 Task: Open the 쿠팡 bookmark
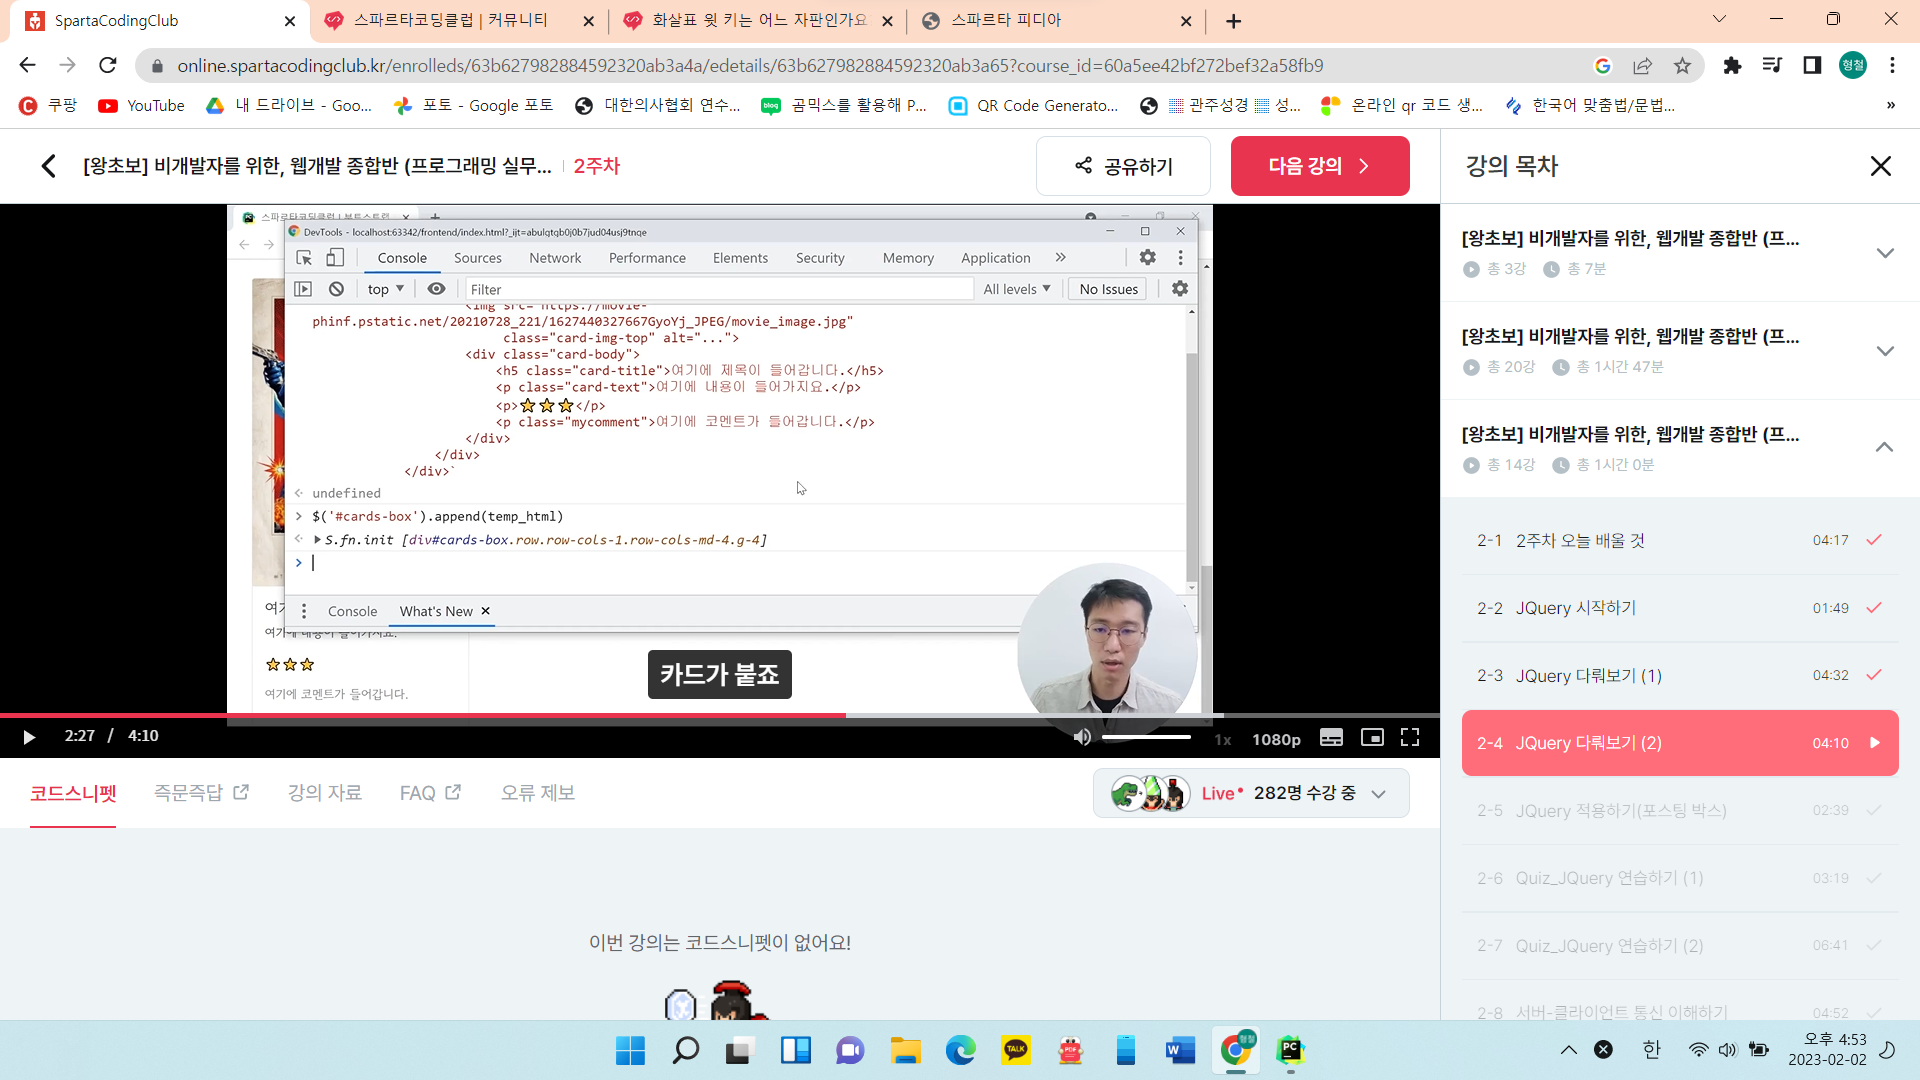click(47, 106)
